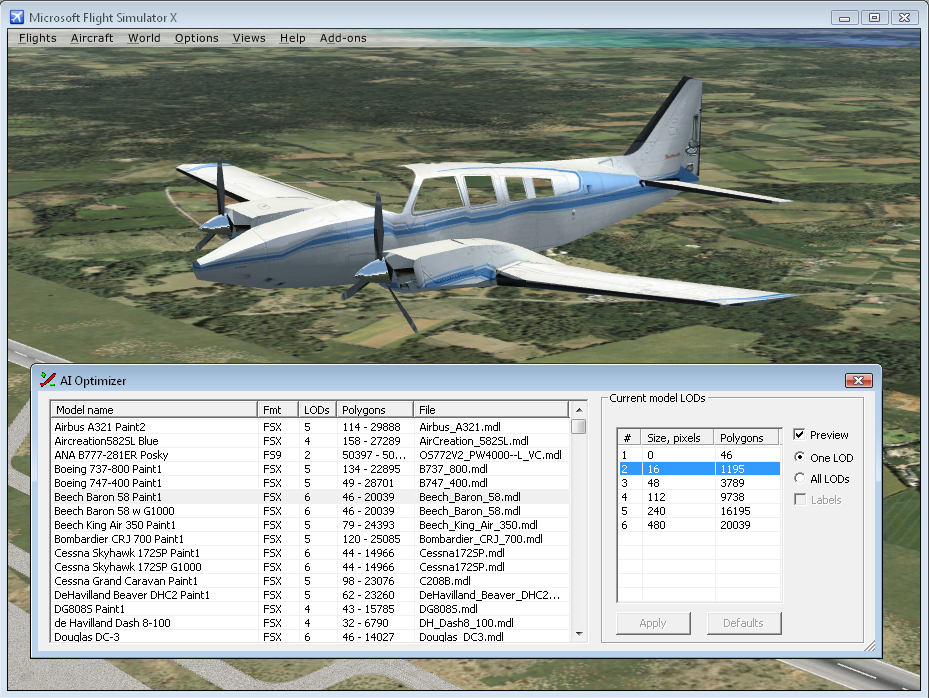Sort by Model name column header

point(154,409)
